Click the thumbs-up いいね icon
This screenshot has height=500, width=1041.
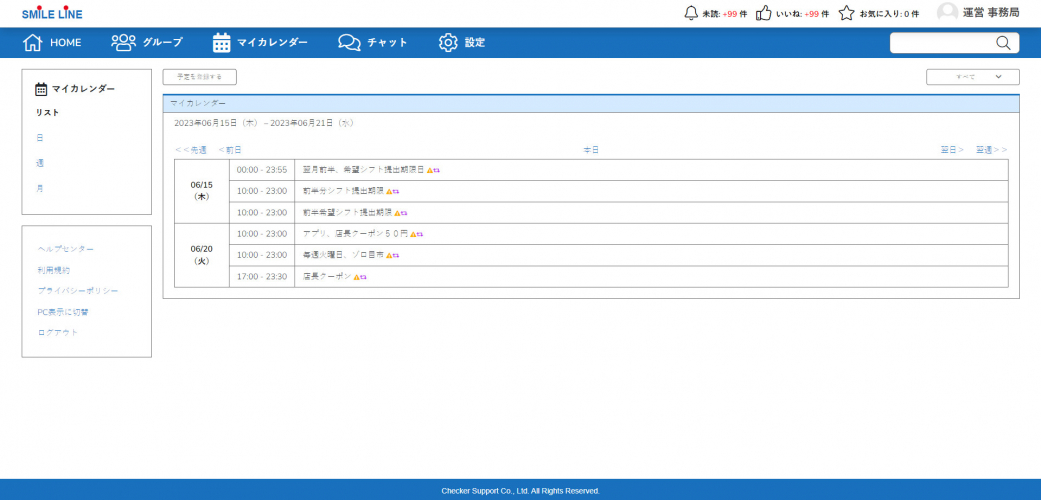pyautogui.click(x=764, y=13)
